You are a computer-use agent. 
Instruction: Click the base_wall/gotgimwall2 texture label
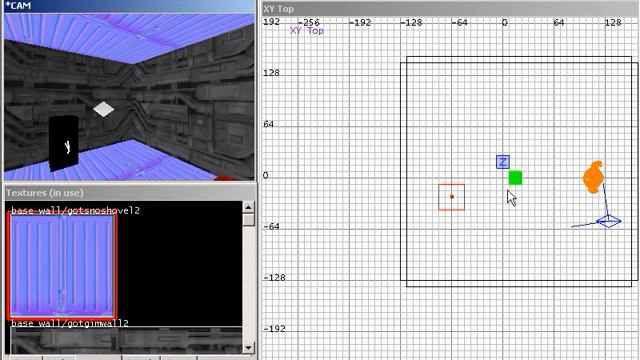[70, 323]
